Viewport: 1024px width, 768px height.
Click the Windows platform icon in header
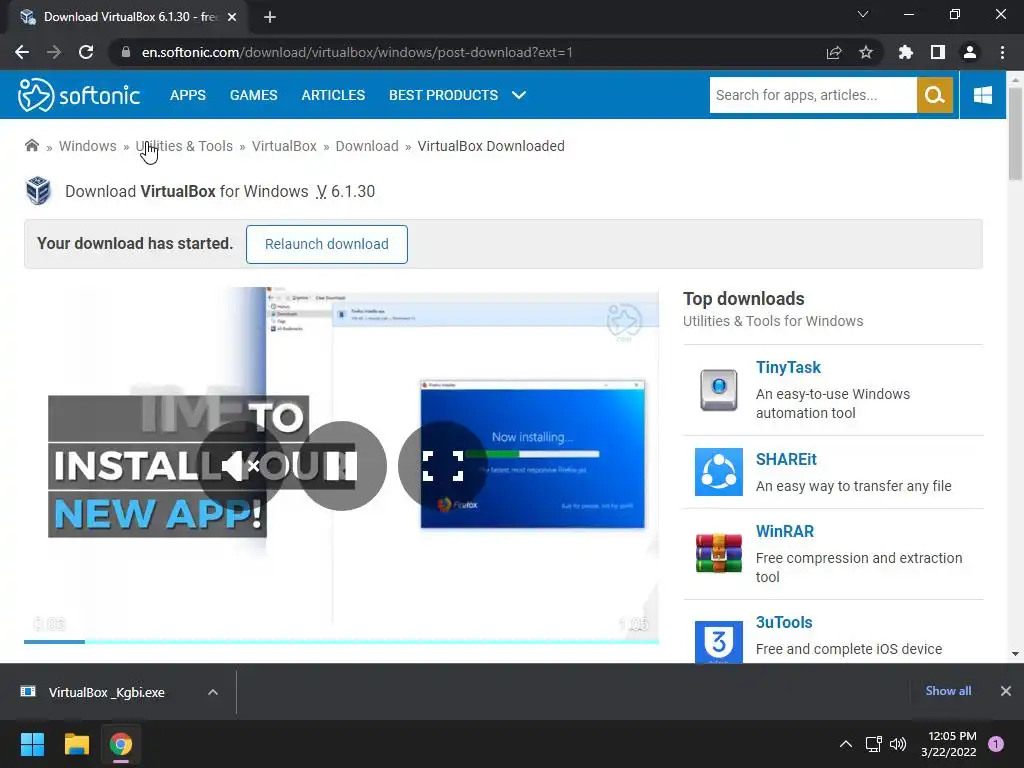(x=982, y=95)
